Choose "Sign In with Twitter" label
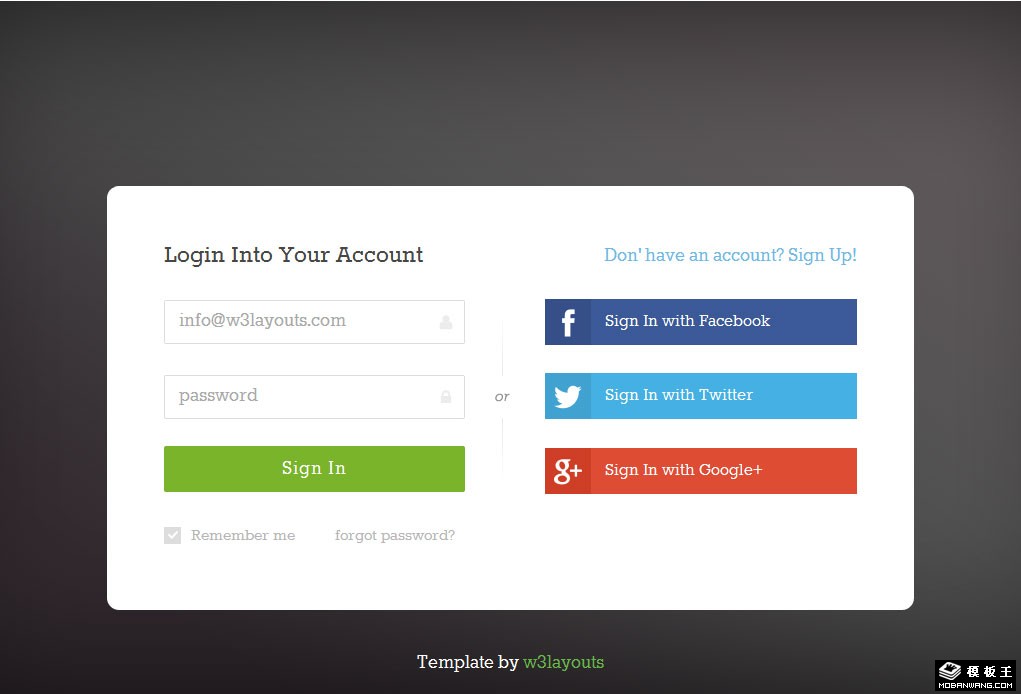The height and width of the screenshot is (694, 1021). (678, 395)
